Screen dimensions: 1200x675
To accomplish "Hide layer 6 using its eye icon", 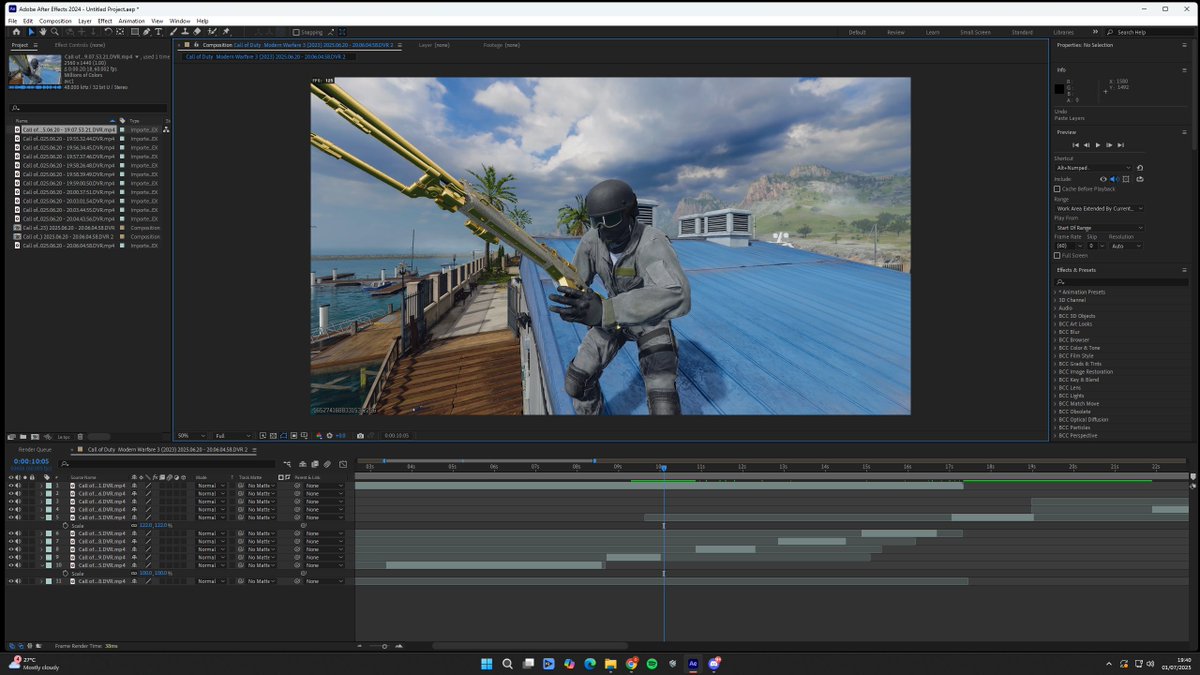I will (x=11, y=533).
